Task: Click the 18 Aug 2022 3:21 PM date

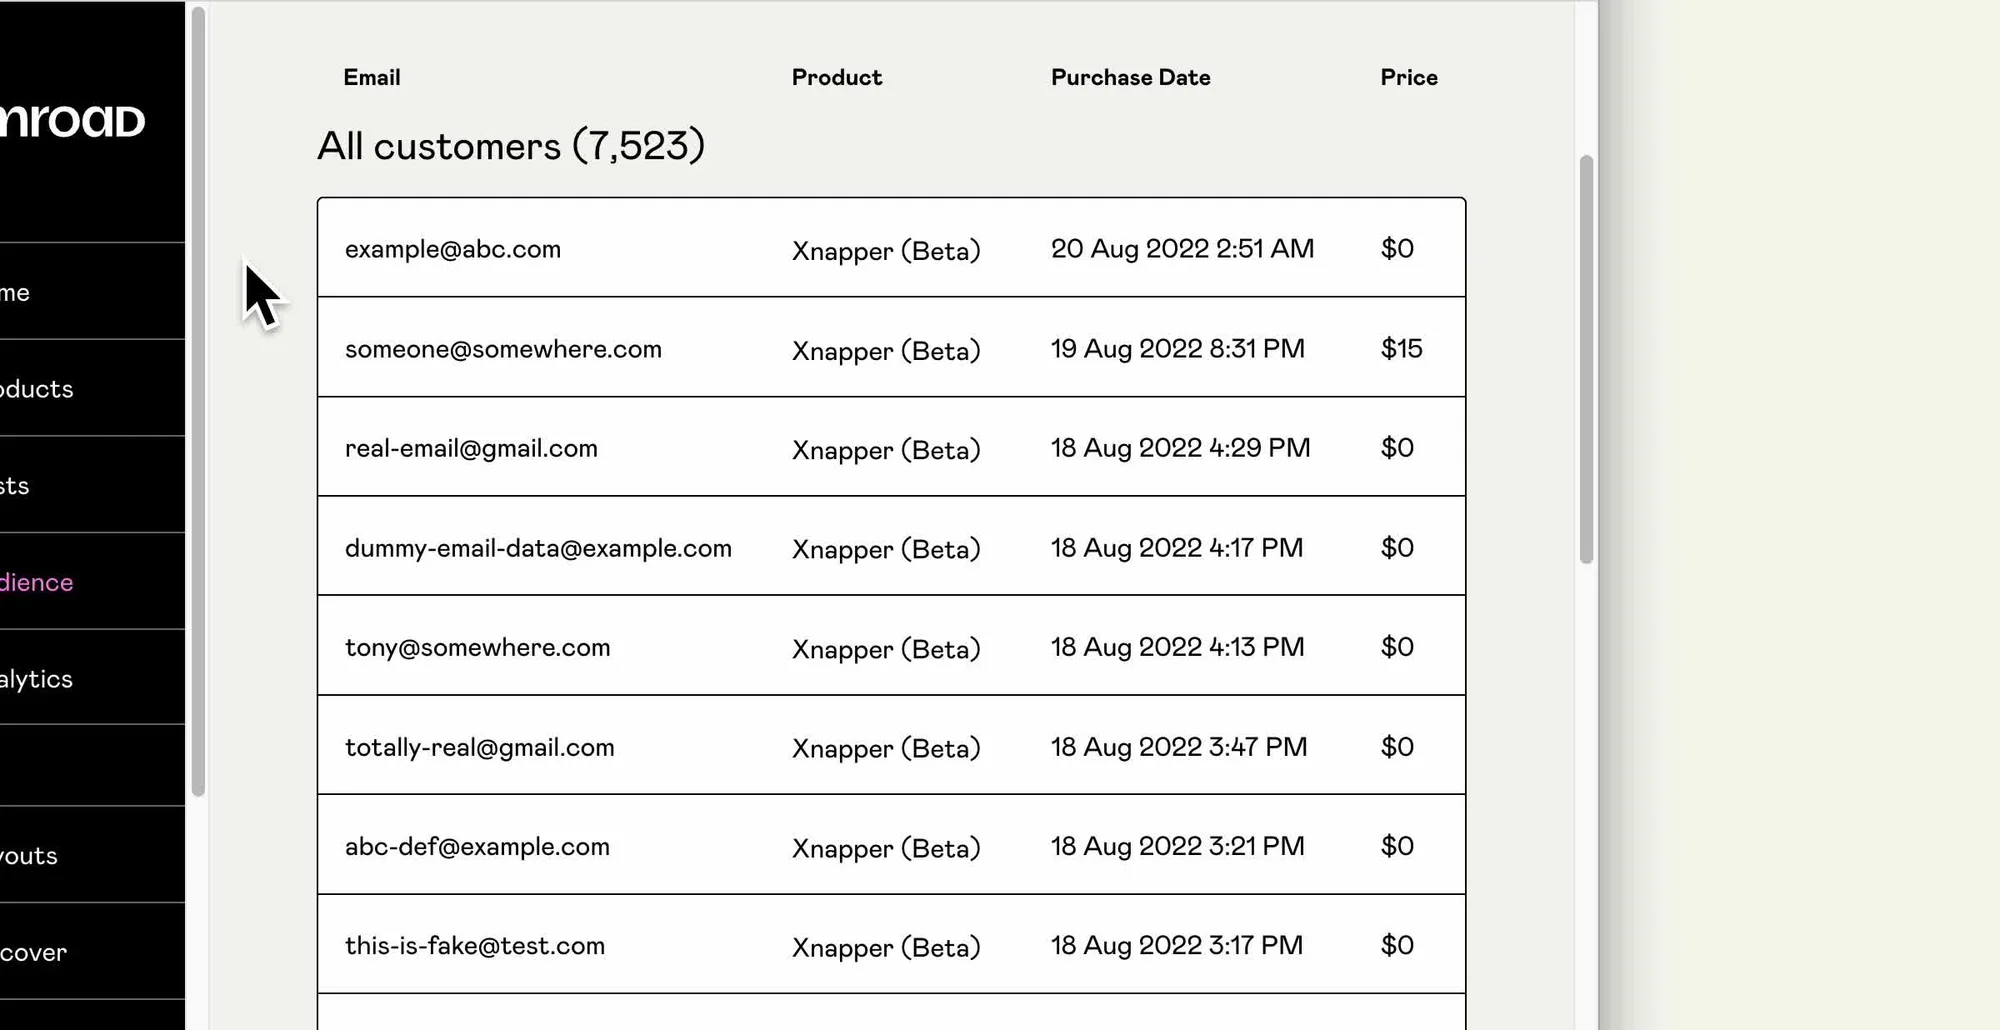Action: pos(1178,845)
